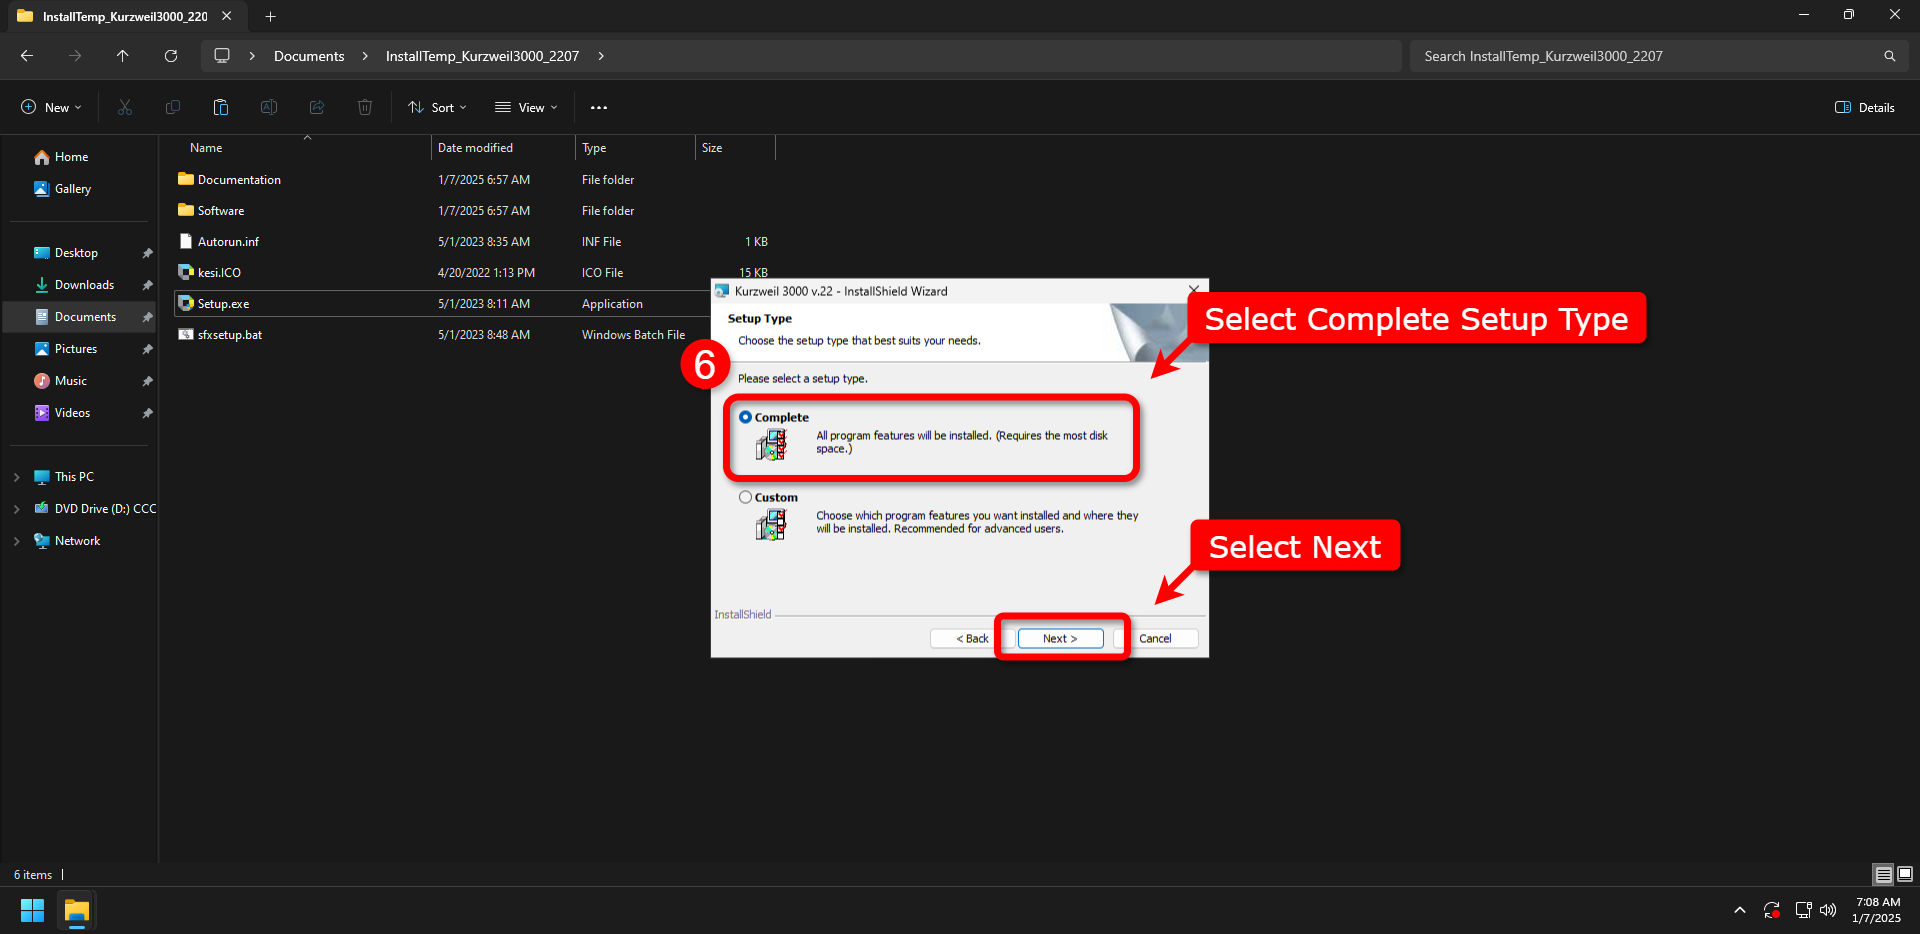Toggle the Details pane
1920x934 pixels.
point(1865,107)
